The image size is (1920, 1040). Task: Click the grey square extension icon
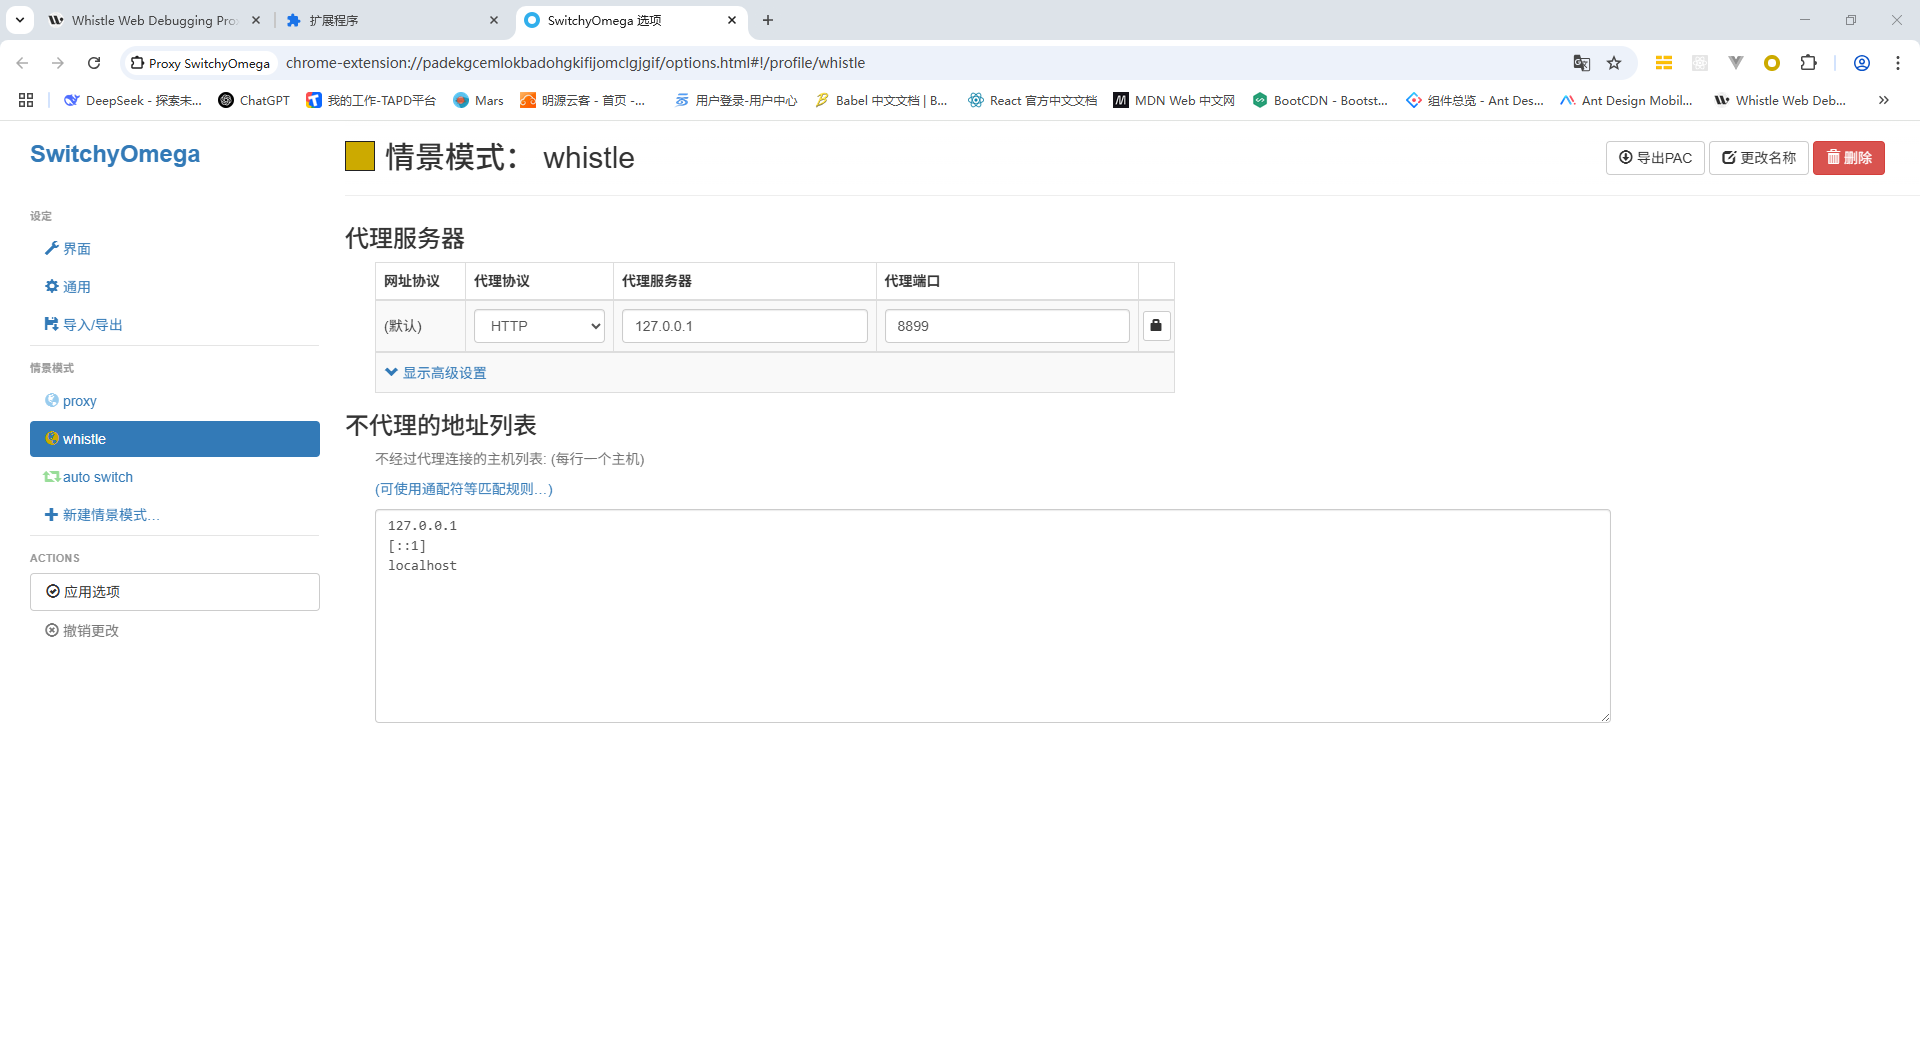click(x=1700, y=63)
